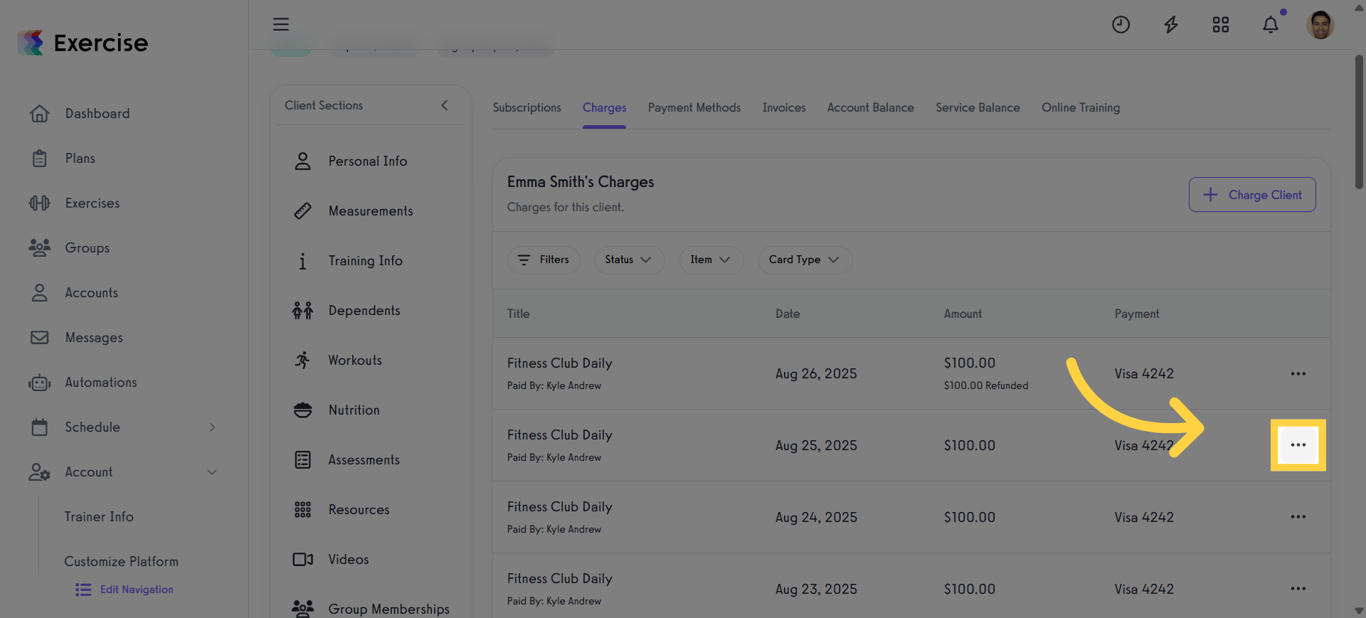Expand the Item filter dropdown

coord(710,260)
